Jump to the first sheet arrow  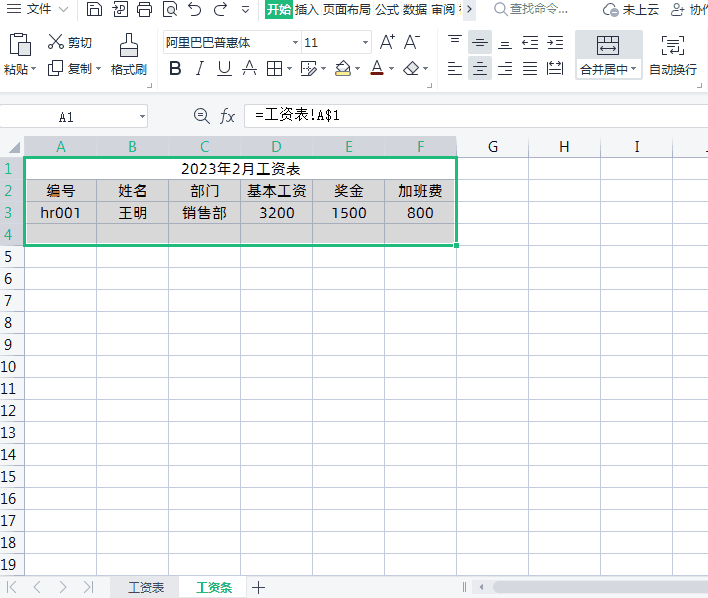pos(12,587)
